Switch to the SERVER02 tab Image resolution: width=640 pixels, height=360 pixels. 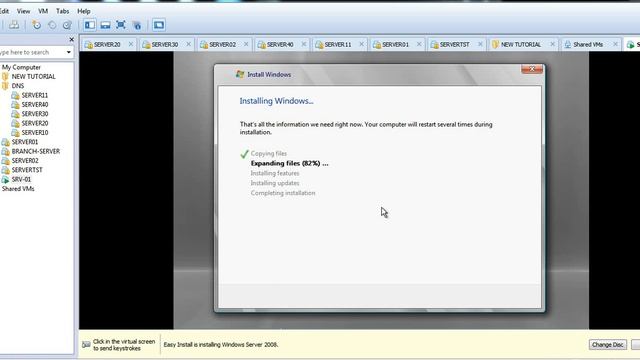coord(222,44)
